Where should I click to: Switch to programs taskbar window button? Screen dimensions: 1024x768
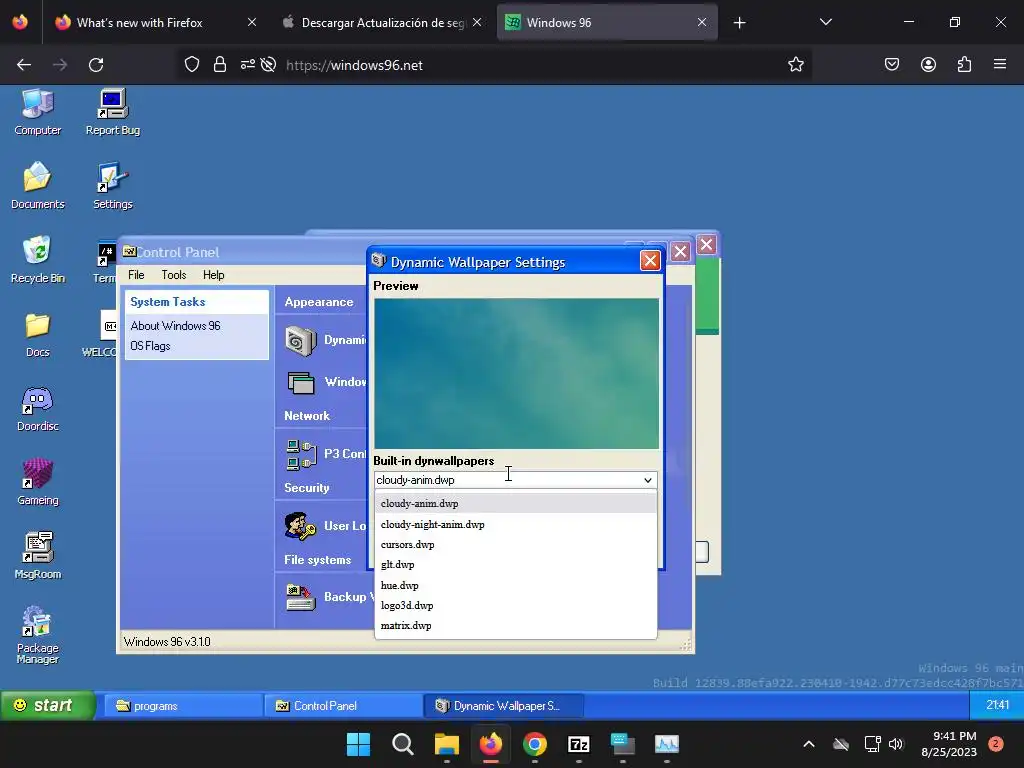tap(184, 706)
